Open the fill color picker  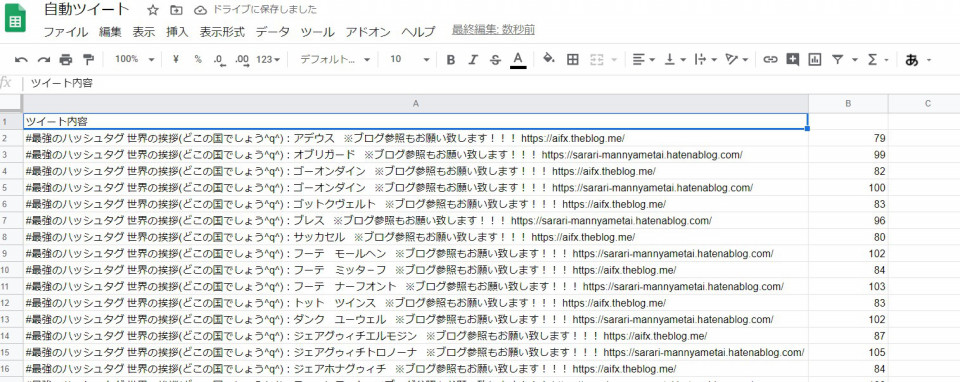[x=549, y=59]
